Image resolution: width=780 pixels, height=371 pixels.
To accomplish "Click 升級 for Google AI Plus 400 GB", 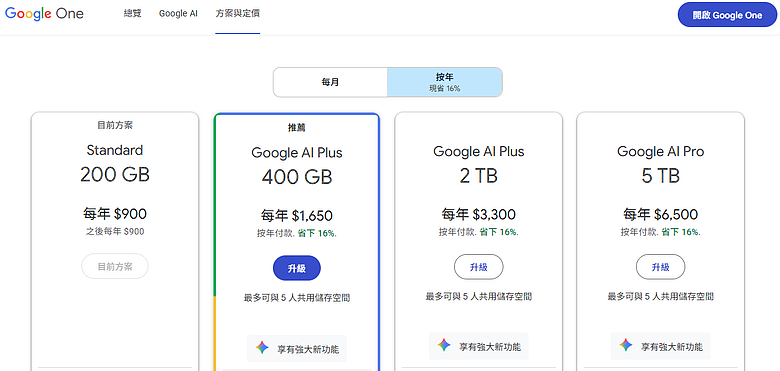I will coord(297,269).
